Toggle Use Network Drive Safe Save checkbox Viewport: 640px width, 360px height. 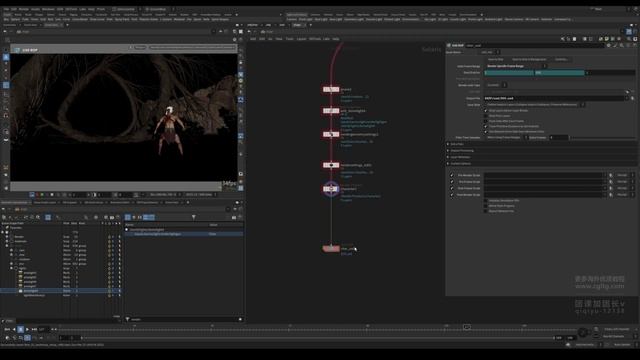[486, 132]
